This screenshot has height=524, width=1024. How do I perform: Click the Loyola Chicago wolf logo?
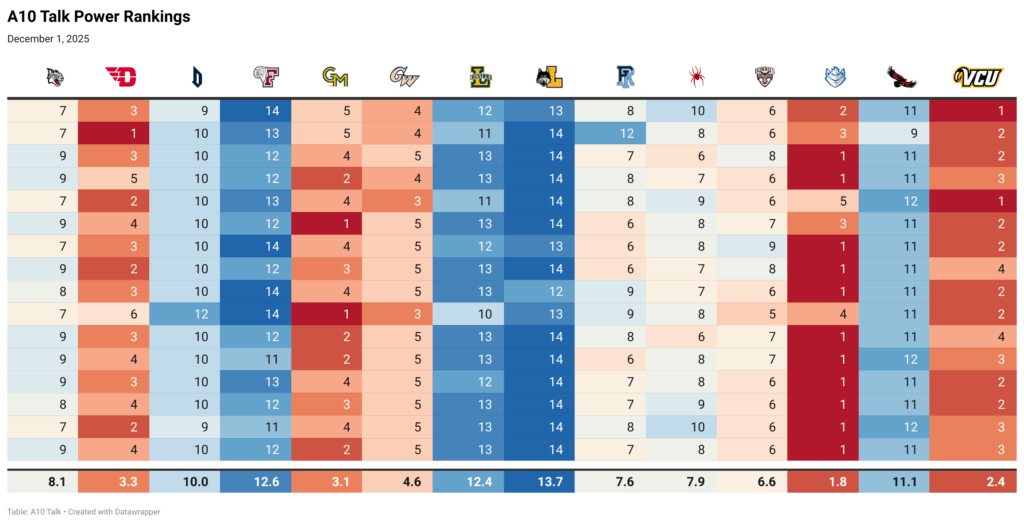click(548, 76)
